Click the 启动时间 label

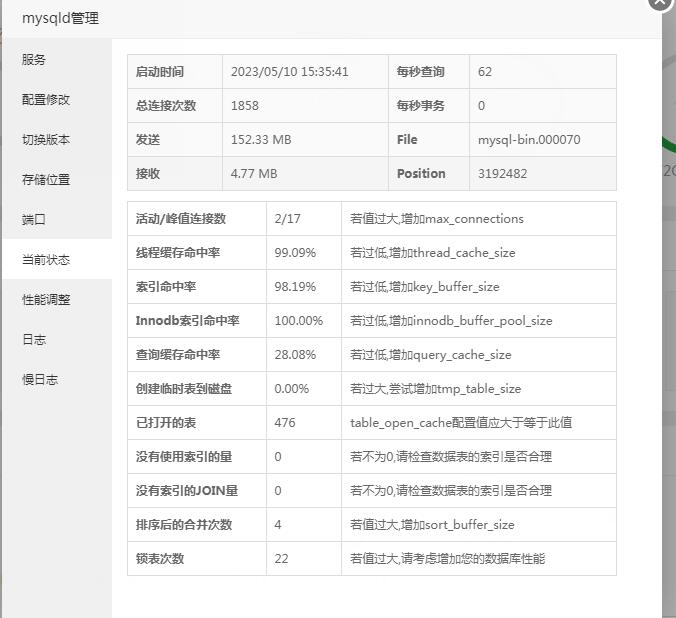pyautogui.click(x=160, y=72)
